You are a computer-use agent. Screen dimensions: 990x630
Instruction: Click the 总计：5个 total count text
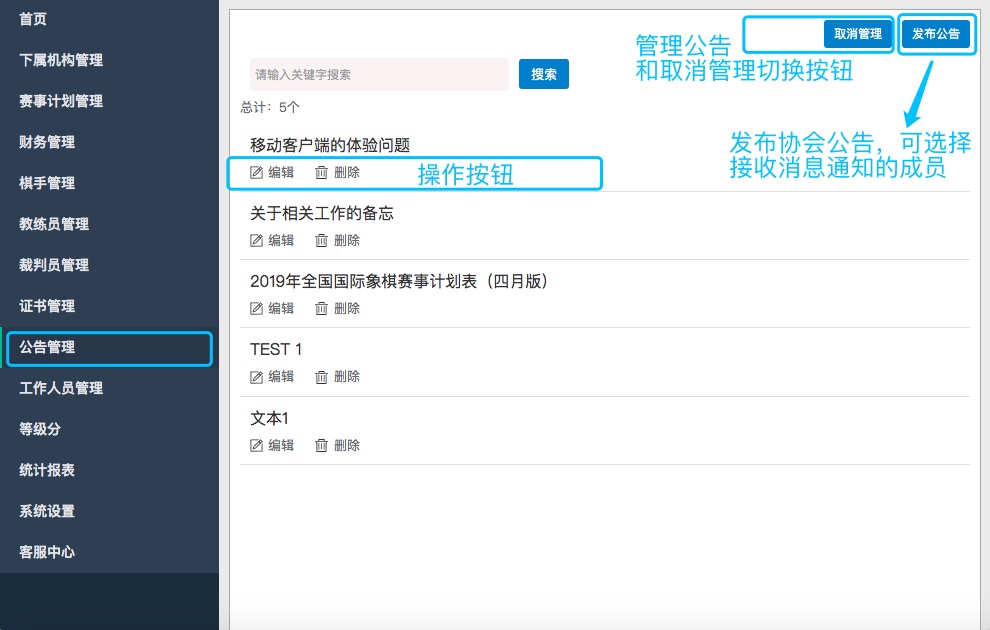[270, 107]
